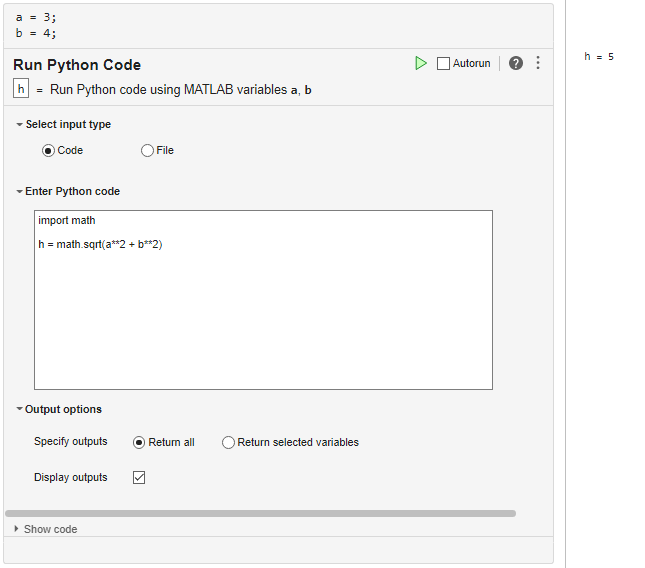Enable the Autorun checkbox

(x=444, y=64)
